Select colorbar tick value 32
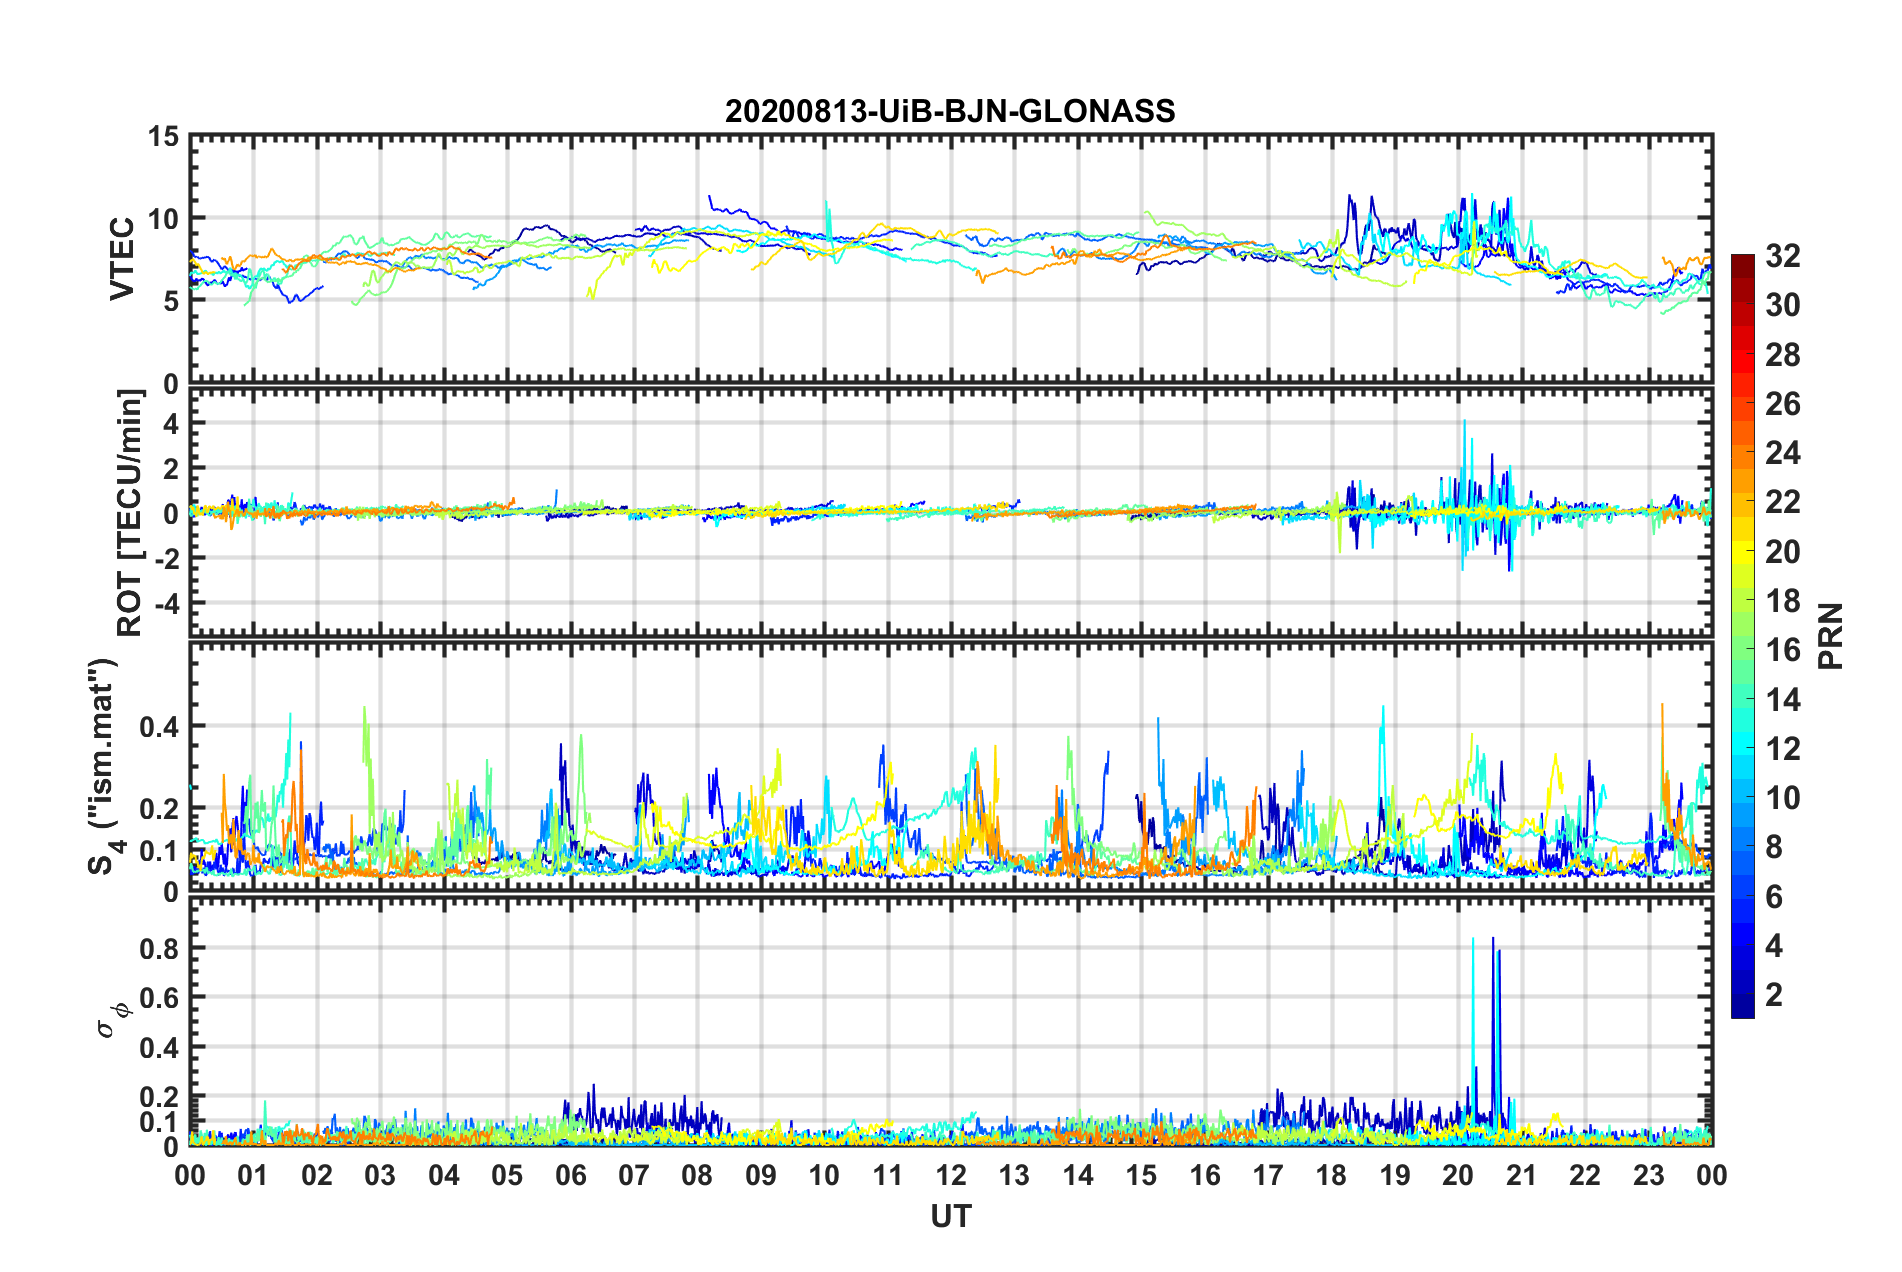Screen dimensions: 1902x1272 tap(1782, 256)
